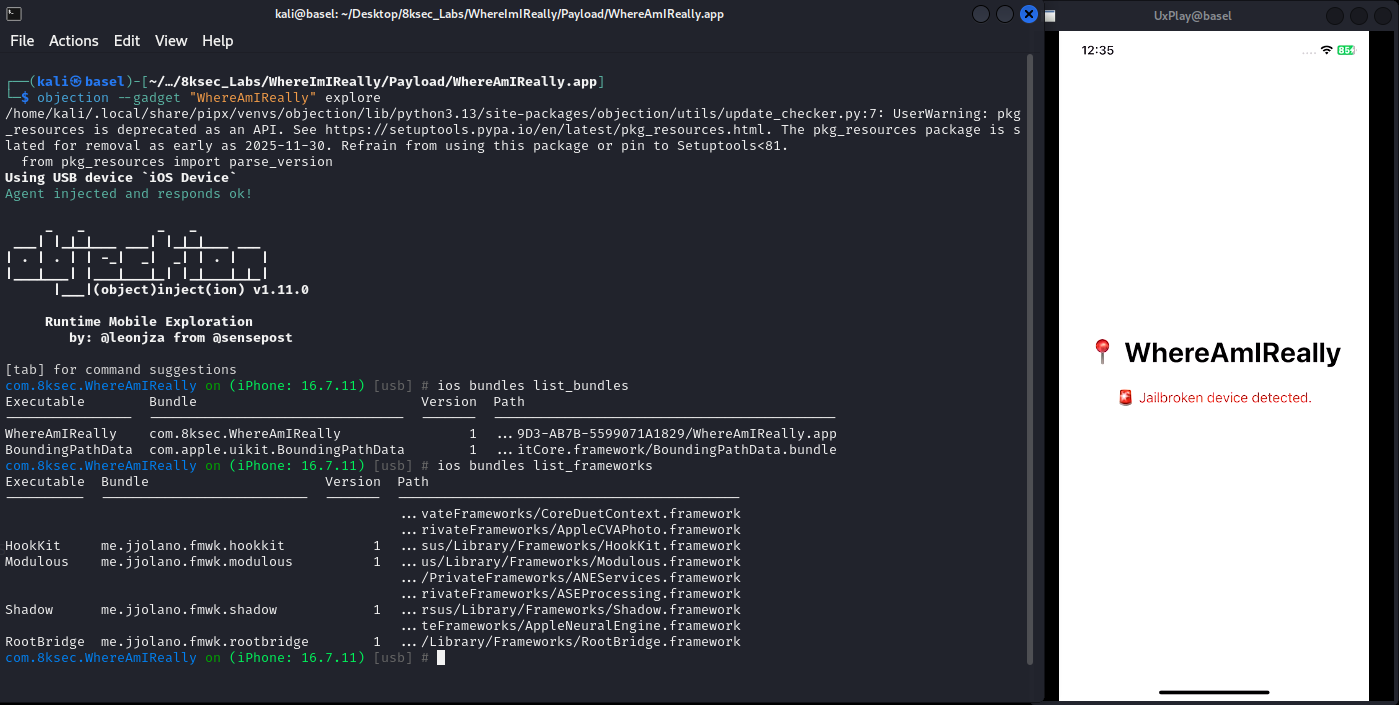The height and width of the screenshot is (705, 1399).
Task: Click 'me.jjolano.fmwk.modulous' bundle text
Action: [197, 562]
